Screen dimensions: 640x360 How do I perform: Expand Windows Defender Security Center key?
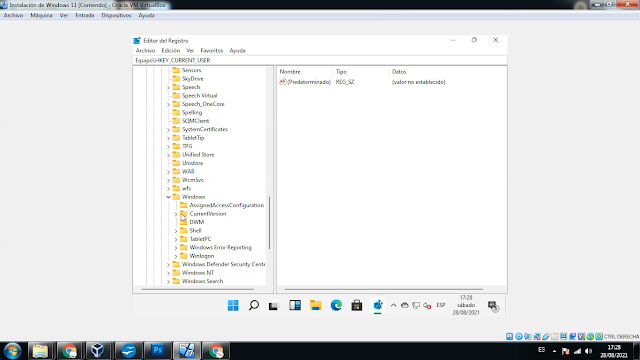(x=168, y=264)
